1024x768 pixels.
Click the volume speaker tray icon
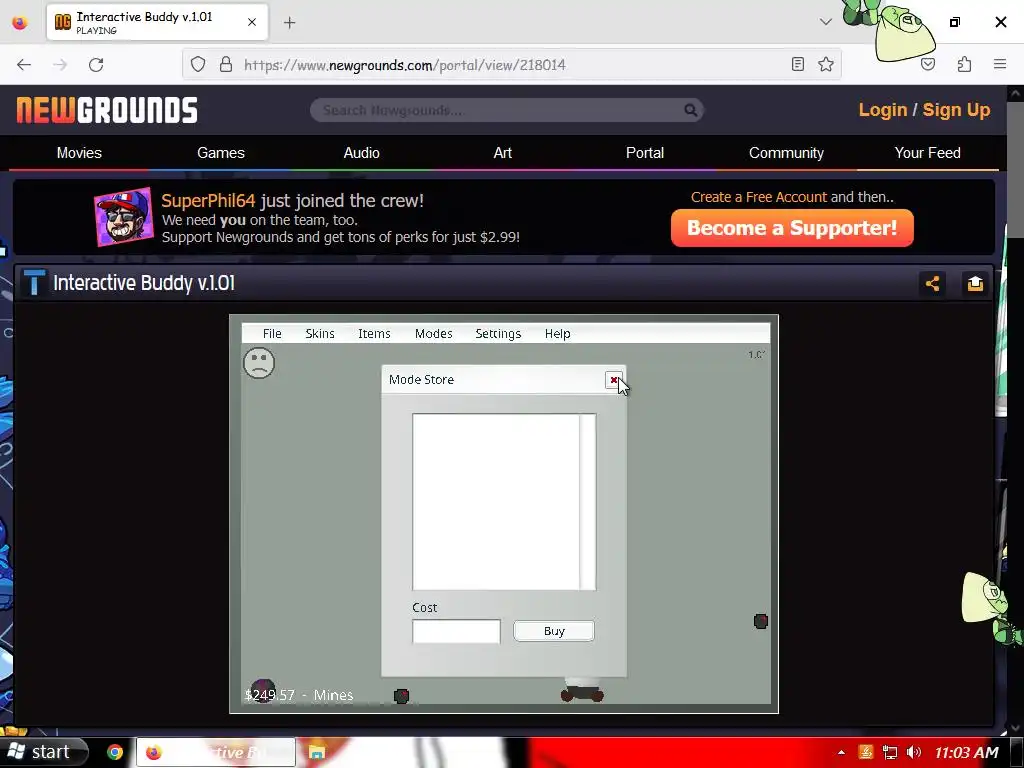click(x=914, y=752)
